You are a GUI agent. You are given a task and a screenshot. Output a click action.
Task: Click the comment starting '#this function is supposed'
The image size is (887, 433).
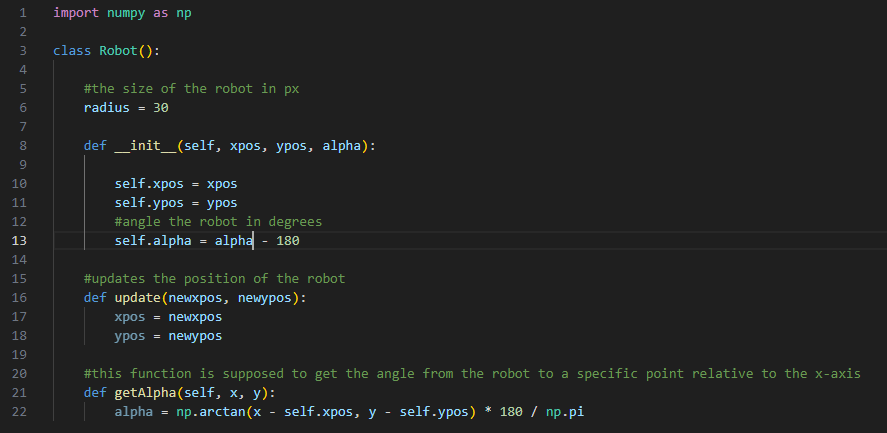472,374
